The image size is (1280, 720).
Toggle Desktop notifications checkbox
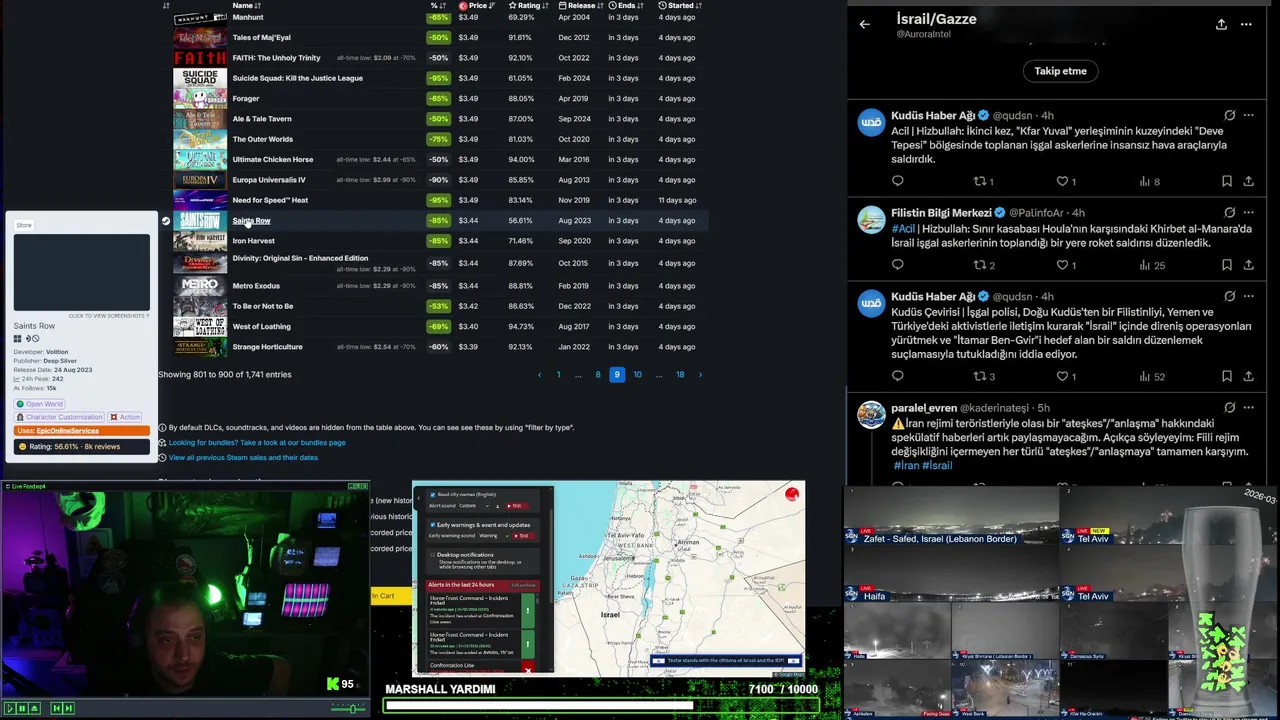(x=433, y=555)
